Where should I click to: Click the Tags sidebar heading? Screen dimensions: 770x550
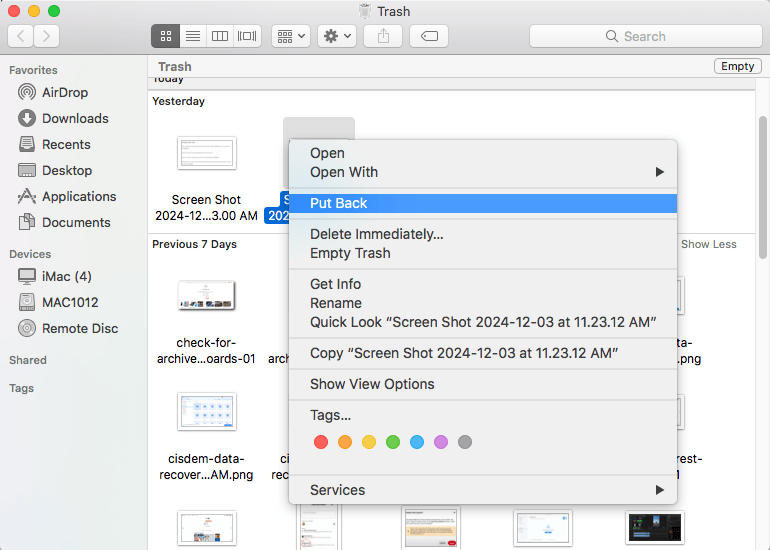(22, 388)
